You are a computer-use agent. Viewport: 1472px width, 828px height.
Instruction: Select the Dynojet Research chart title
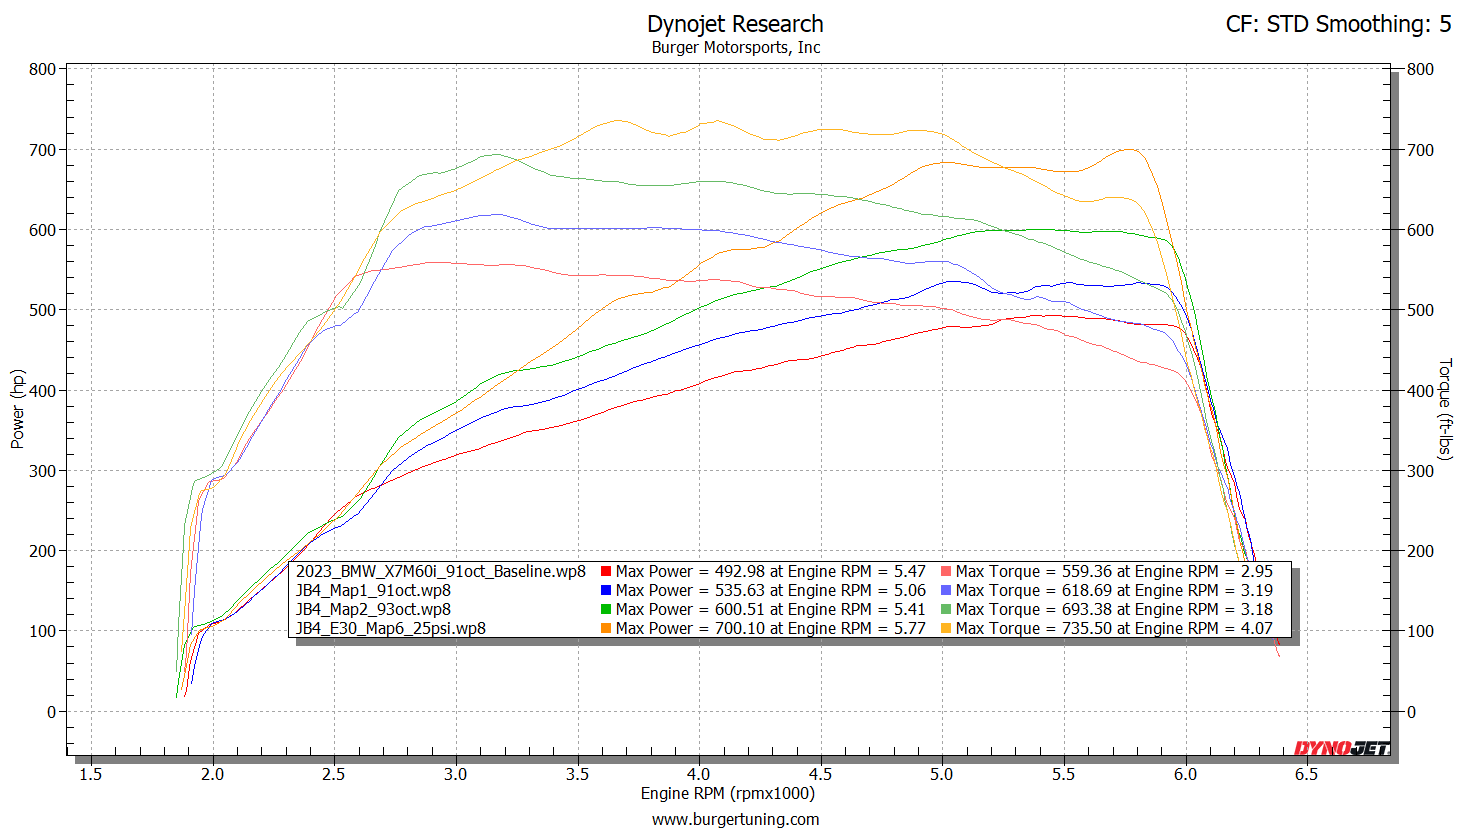coord(735,24)
